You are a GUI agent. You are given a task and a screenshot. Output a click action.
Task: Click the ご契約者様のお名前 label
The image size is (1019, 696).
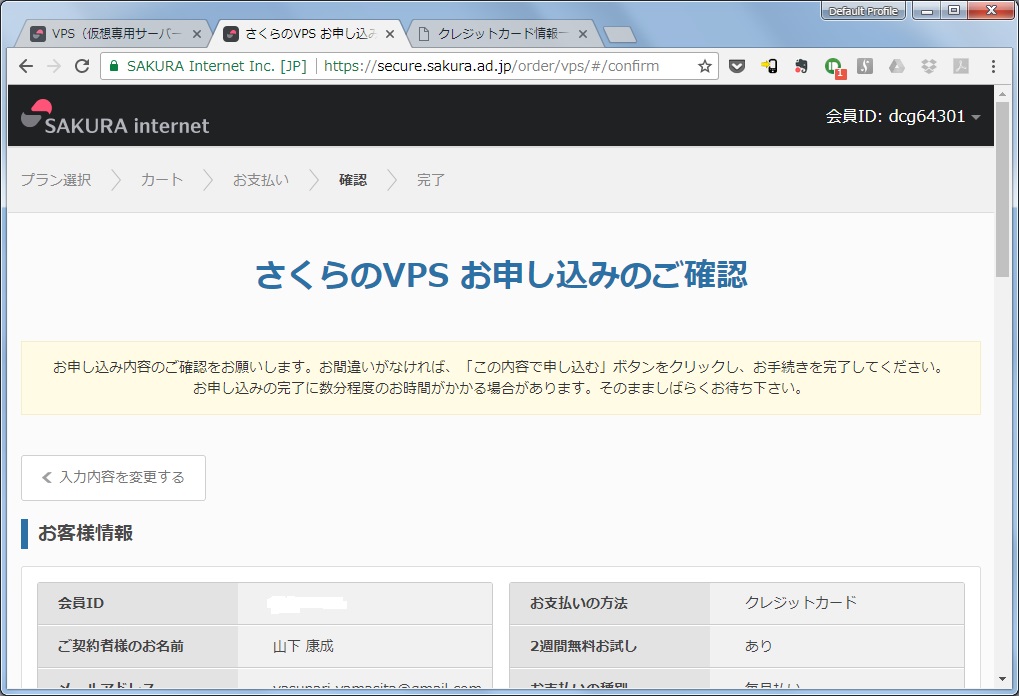[x=120, y=646]
